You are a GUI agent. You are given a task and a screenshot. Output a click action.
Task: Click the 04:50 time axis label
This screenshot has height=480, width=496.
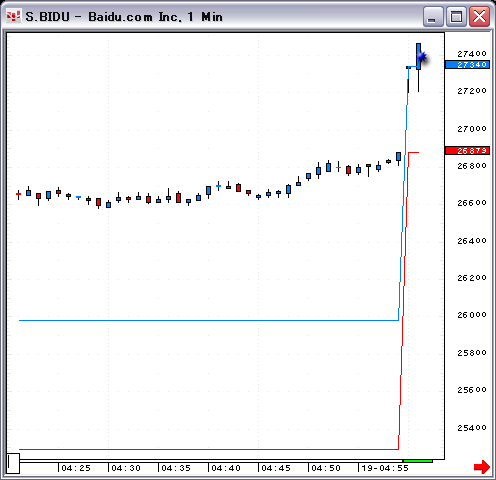(326, 468)
